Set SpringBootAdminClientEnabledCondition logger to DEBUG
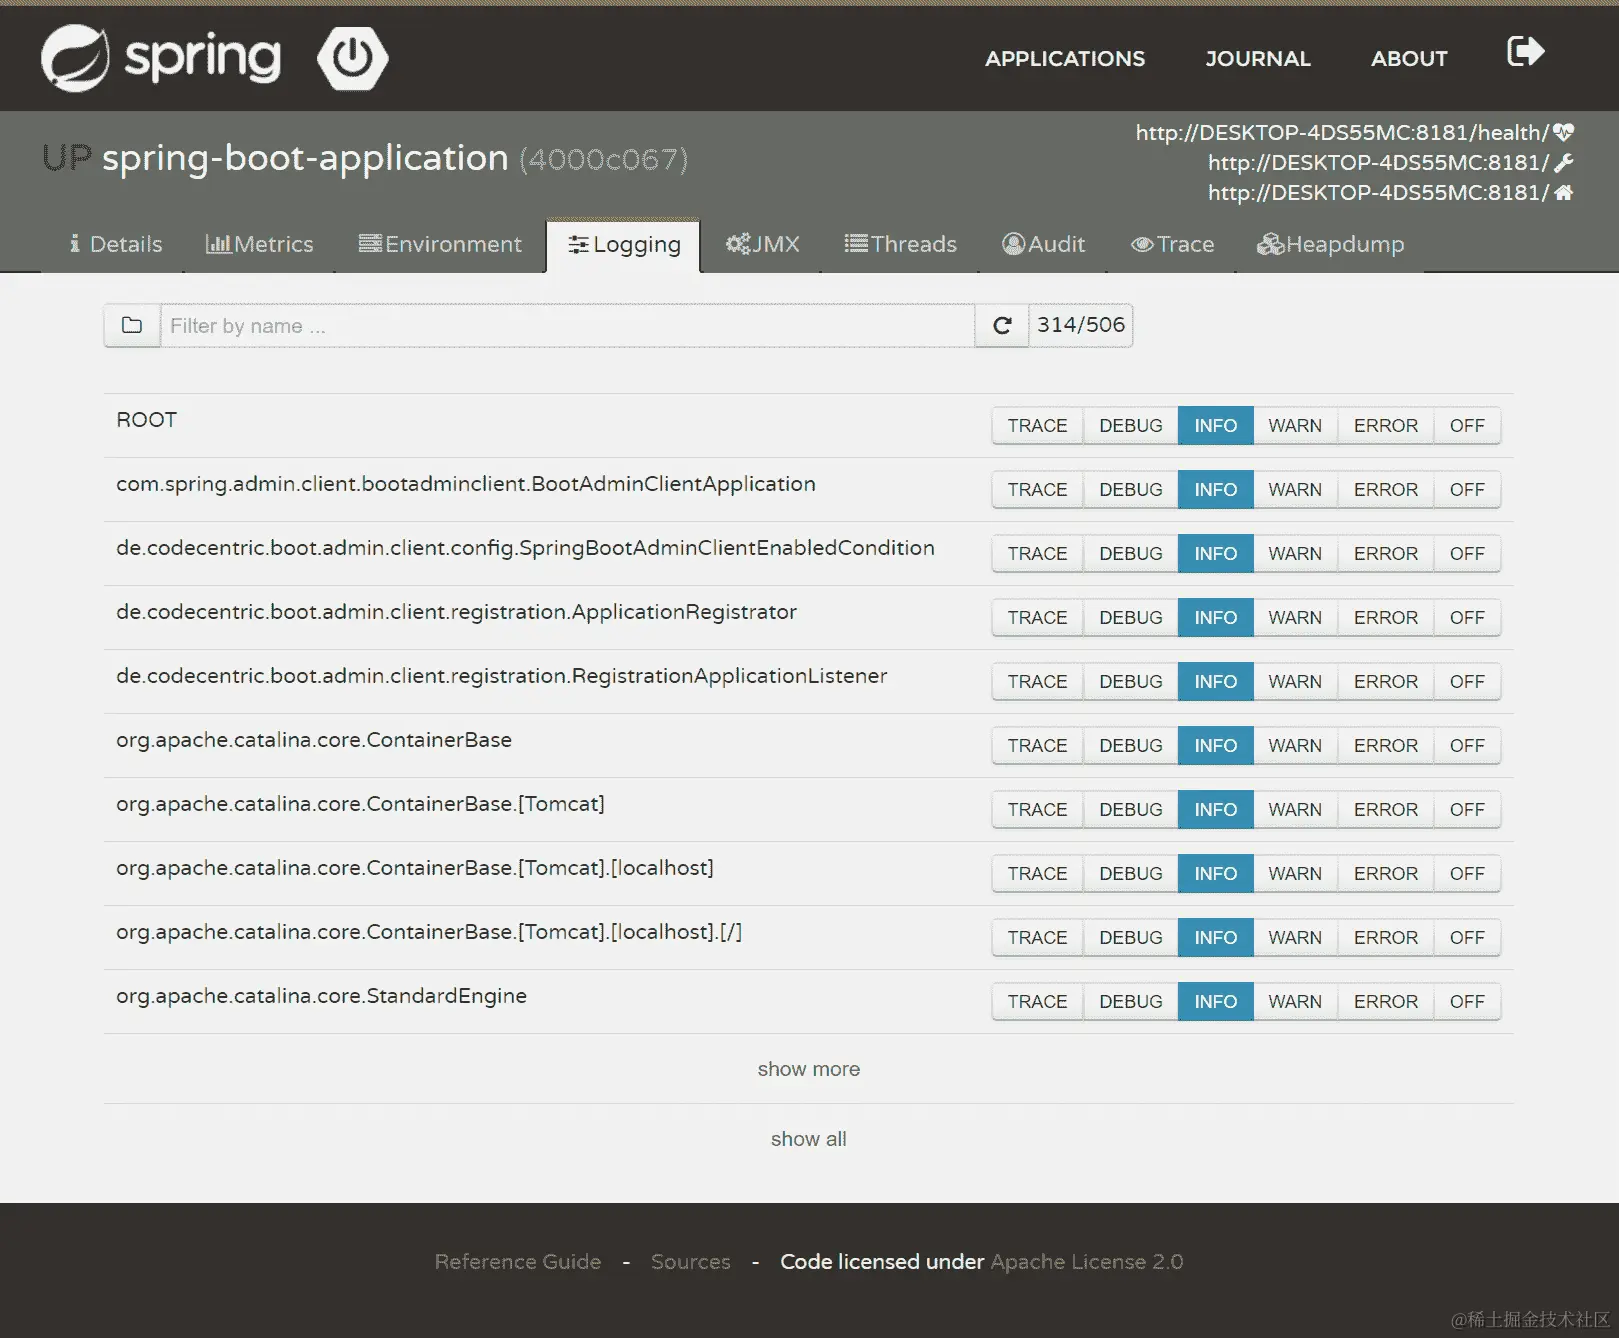The height and width of the screenshot is (1338, 1619). point(1130,553)
